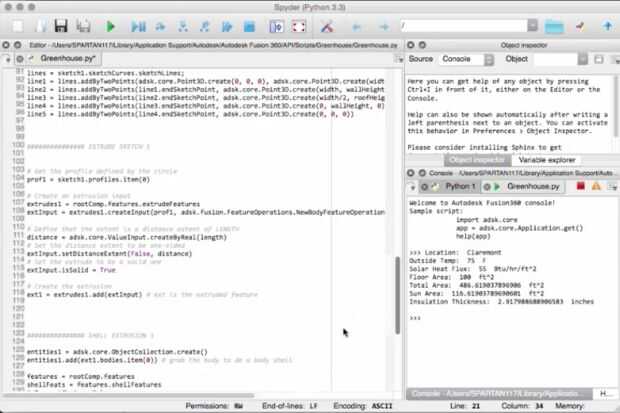The width and height of the screenshot is (620, 413).
Task: Toggle fullscreen mode toolbar icon
Action: (x=299, y=27)
